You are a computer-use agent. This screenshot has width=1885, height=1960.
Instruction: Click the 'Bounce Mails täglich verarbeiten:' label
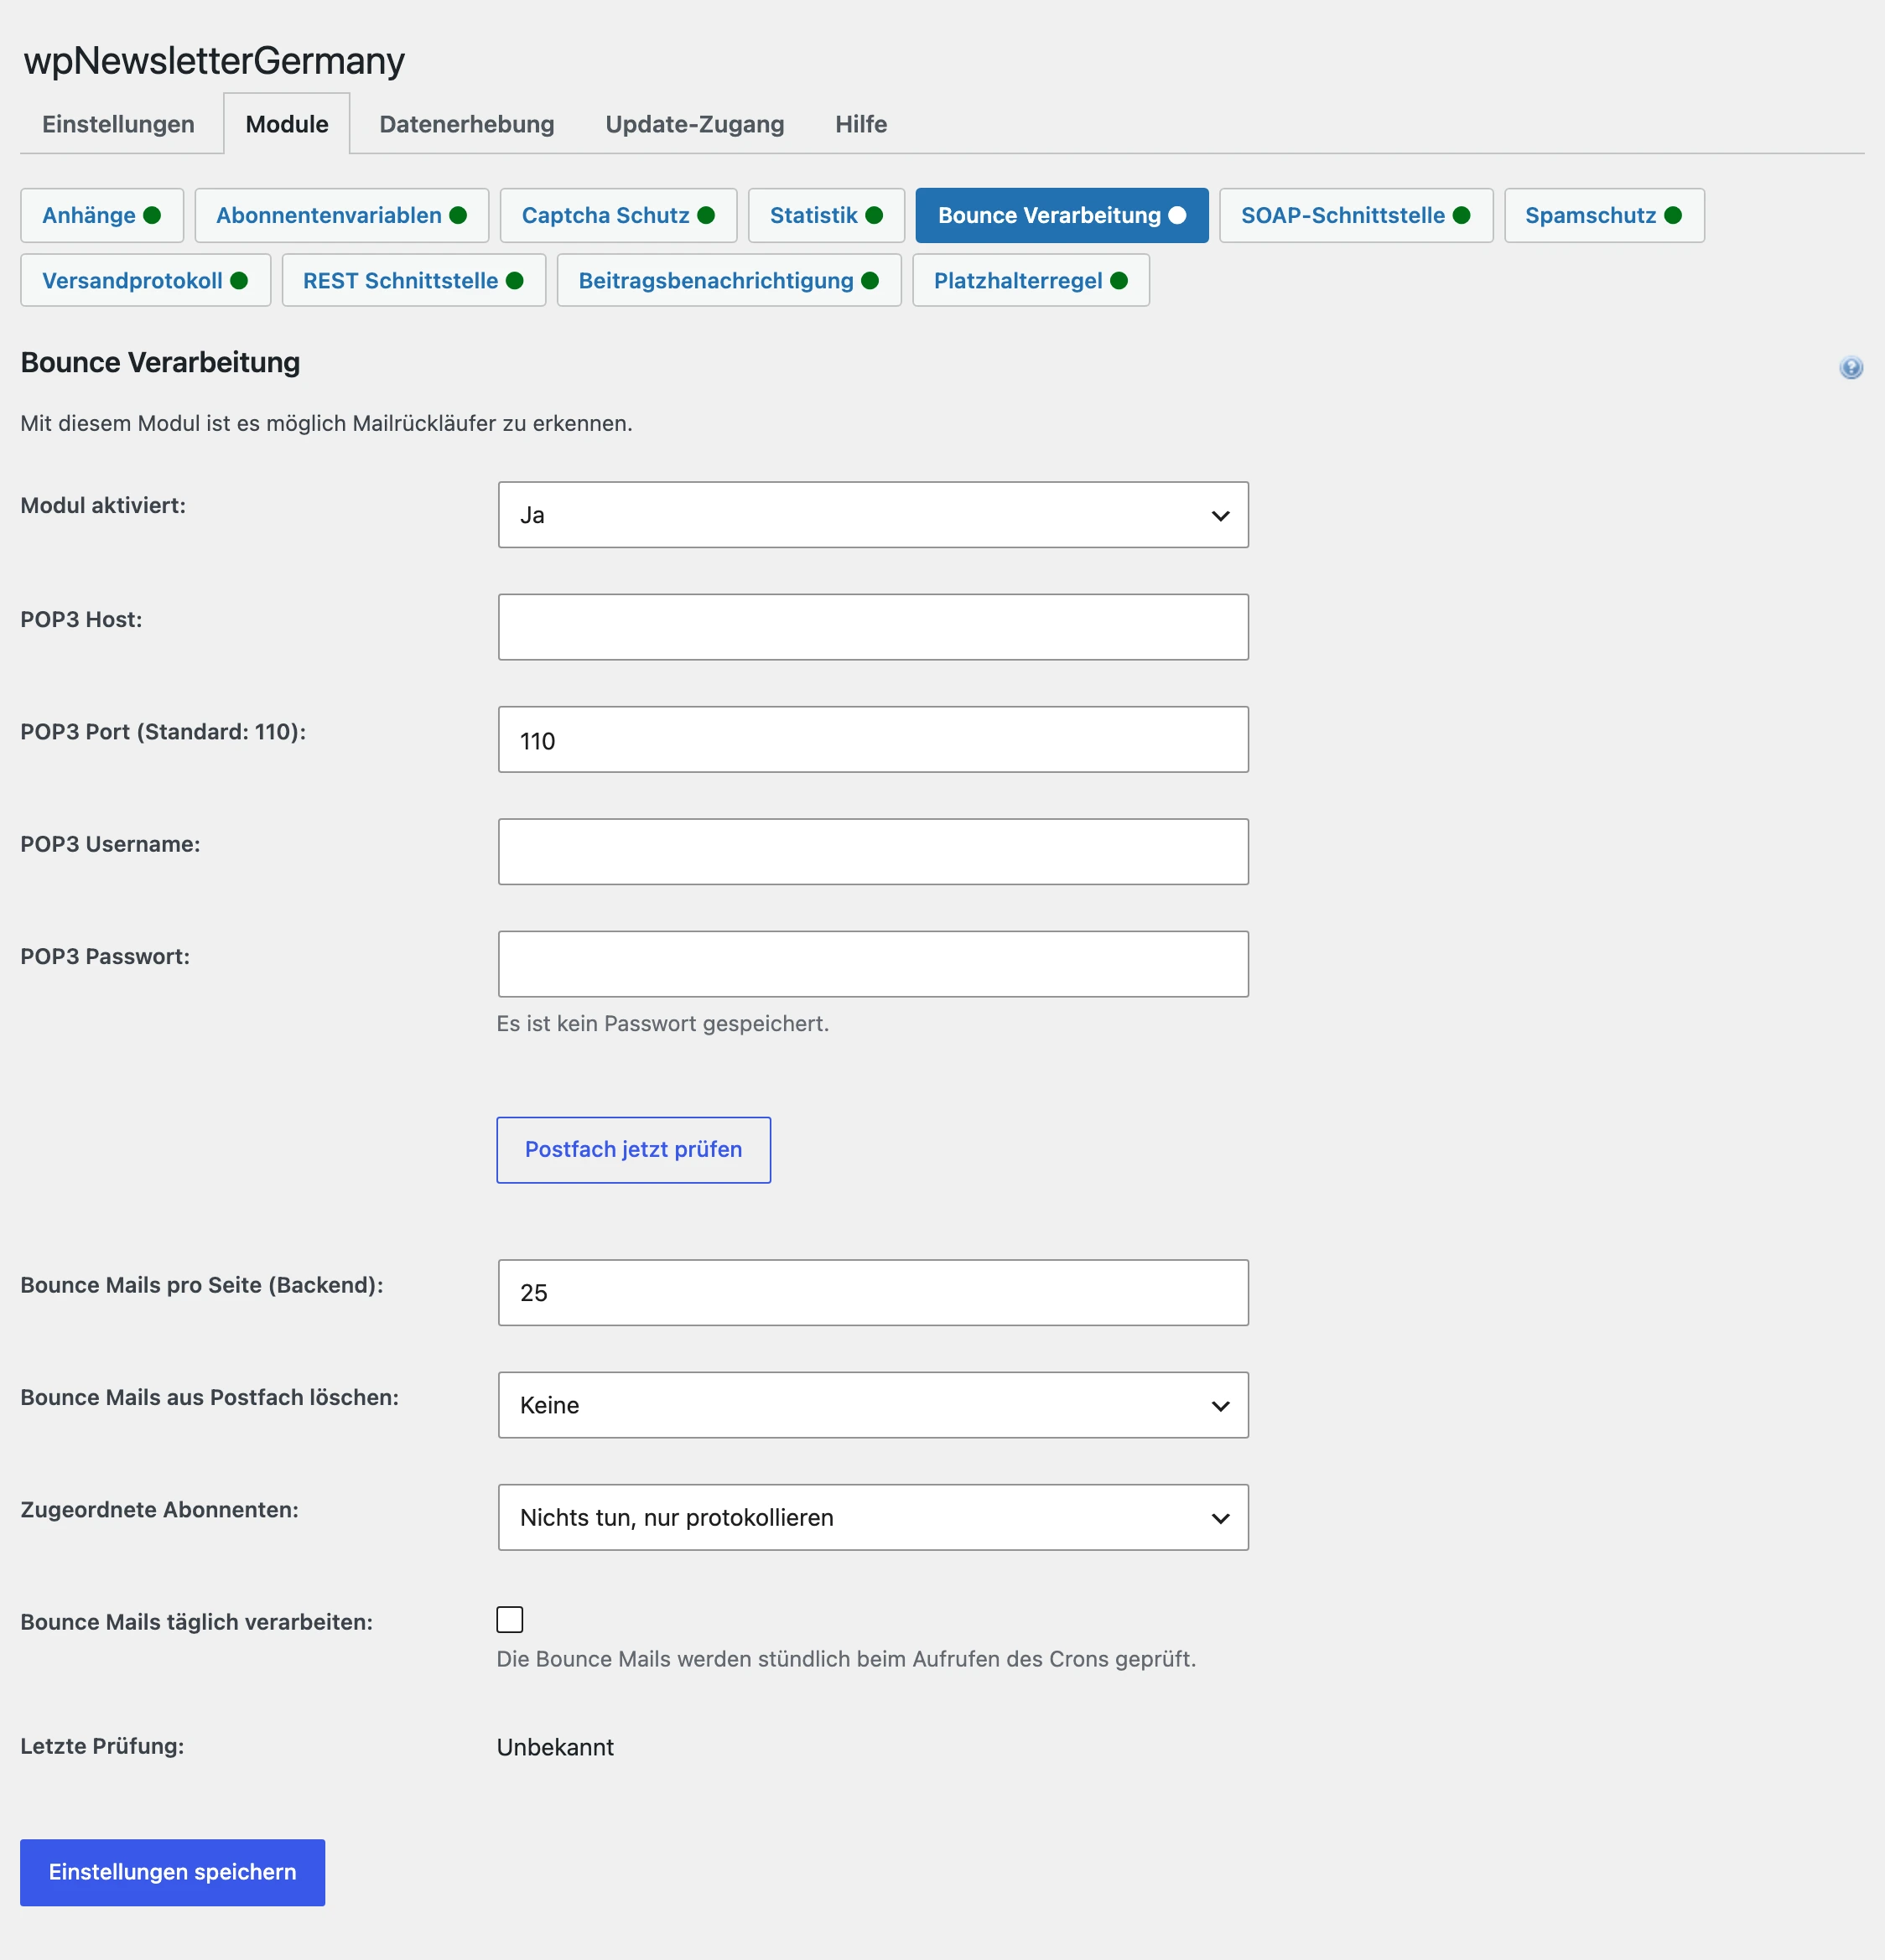196,1622
